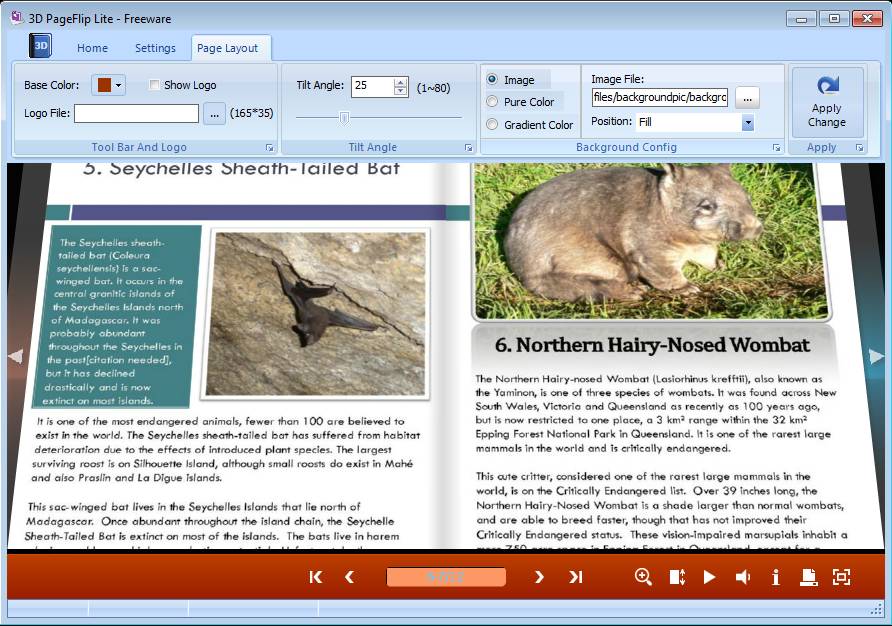Viewport: 892px width, 626px height.
Task: Select the Gradient Color background option
Action: click(x=492, y=125)
